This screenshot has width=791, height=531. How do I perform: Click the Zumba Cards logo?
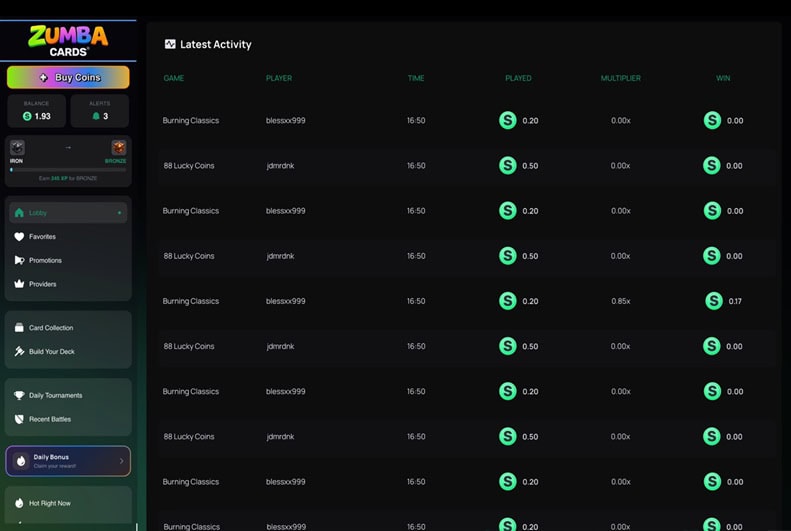(x=68, y=40)
